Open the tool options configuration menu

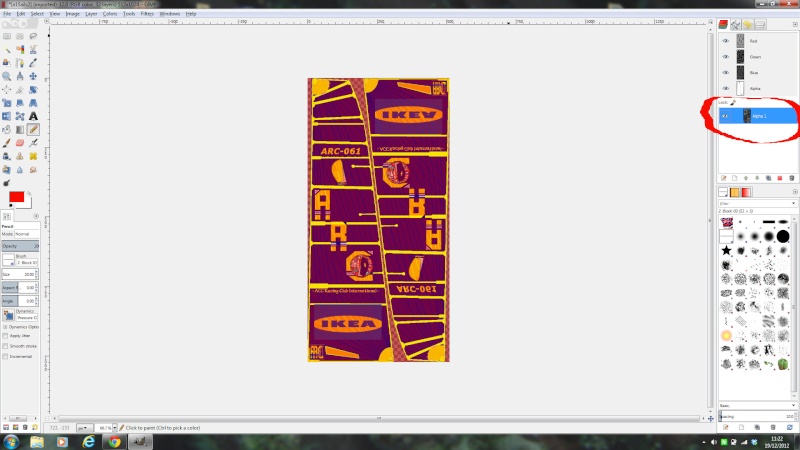[x=36, y=216]
